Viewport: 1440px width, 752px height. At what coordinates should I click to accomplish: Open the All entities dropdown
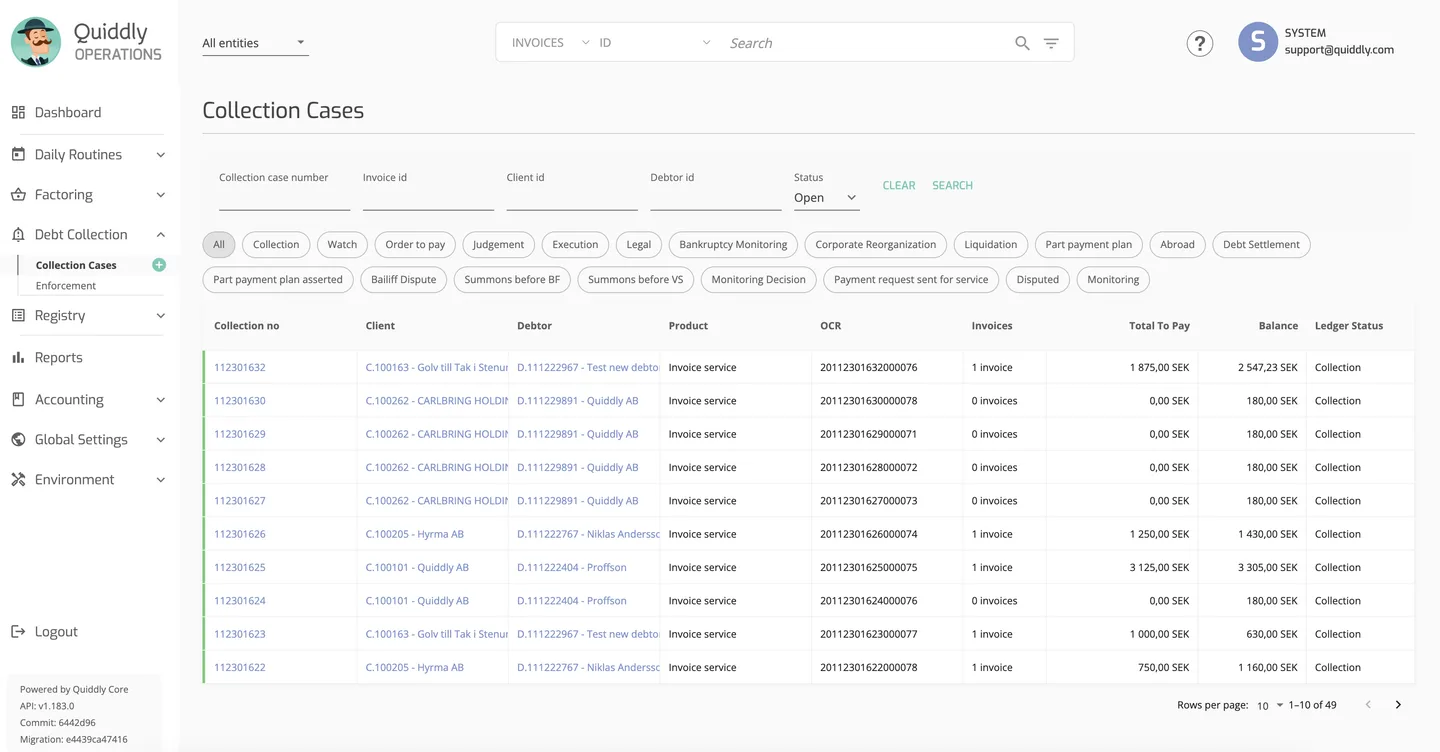255,43
